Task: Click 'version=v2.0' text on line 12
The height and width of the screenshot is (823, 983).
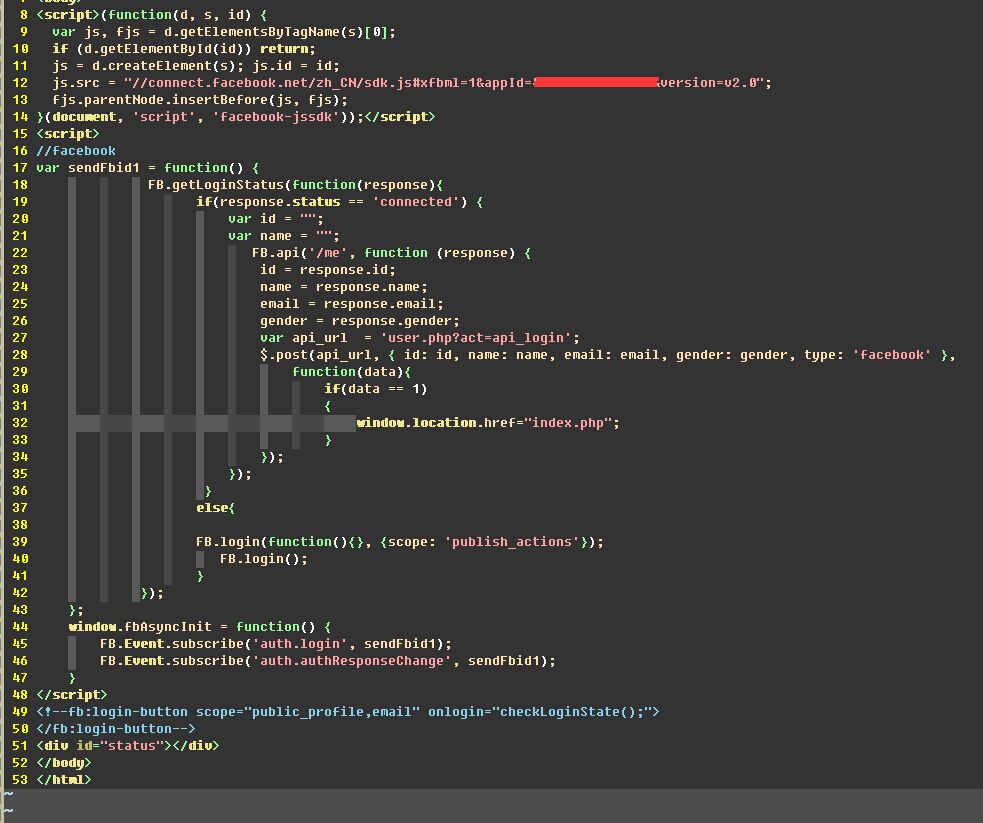Action: (708, 82)
